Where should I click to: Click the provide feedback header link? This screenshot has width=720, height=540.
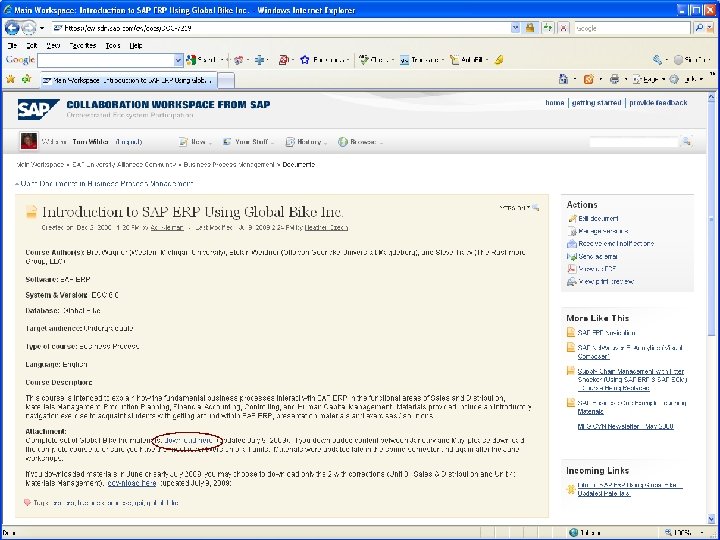point(658,103)
